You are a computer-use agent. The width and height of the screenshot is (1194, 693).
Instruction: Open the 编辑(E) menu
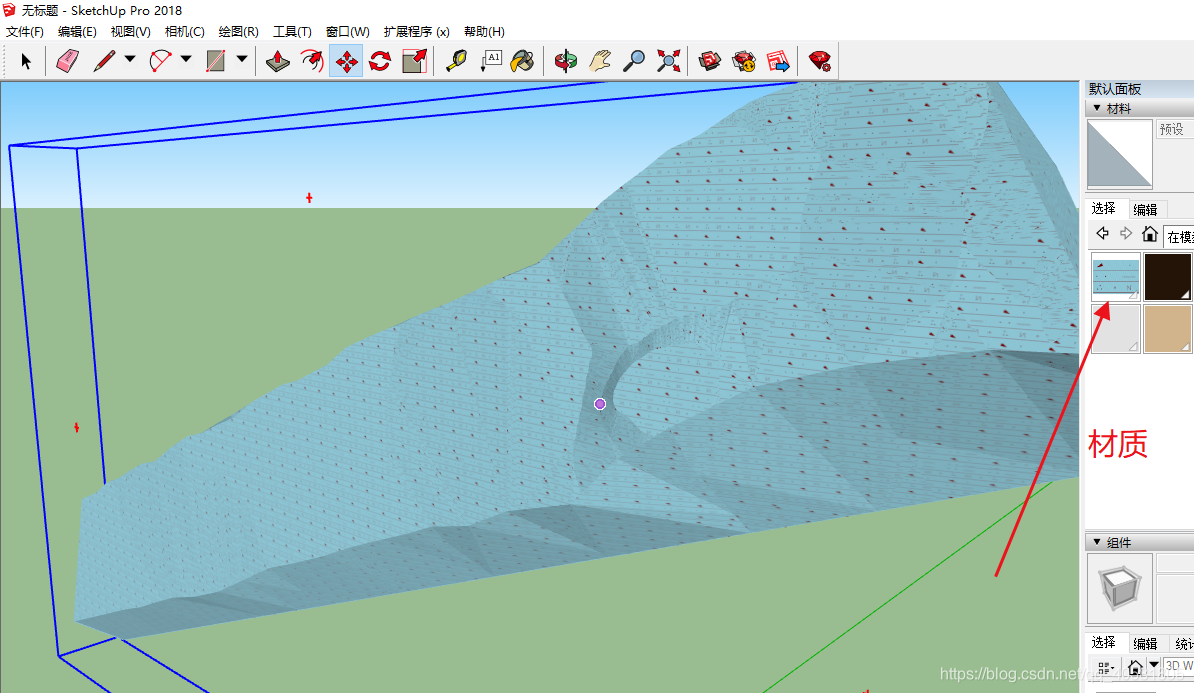click(x=77, y=31)
